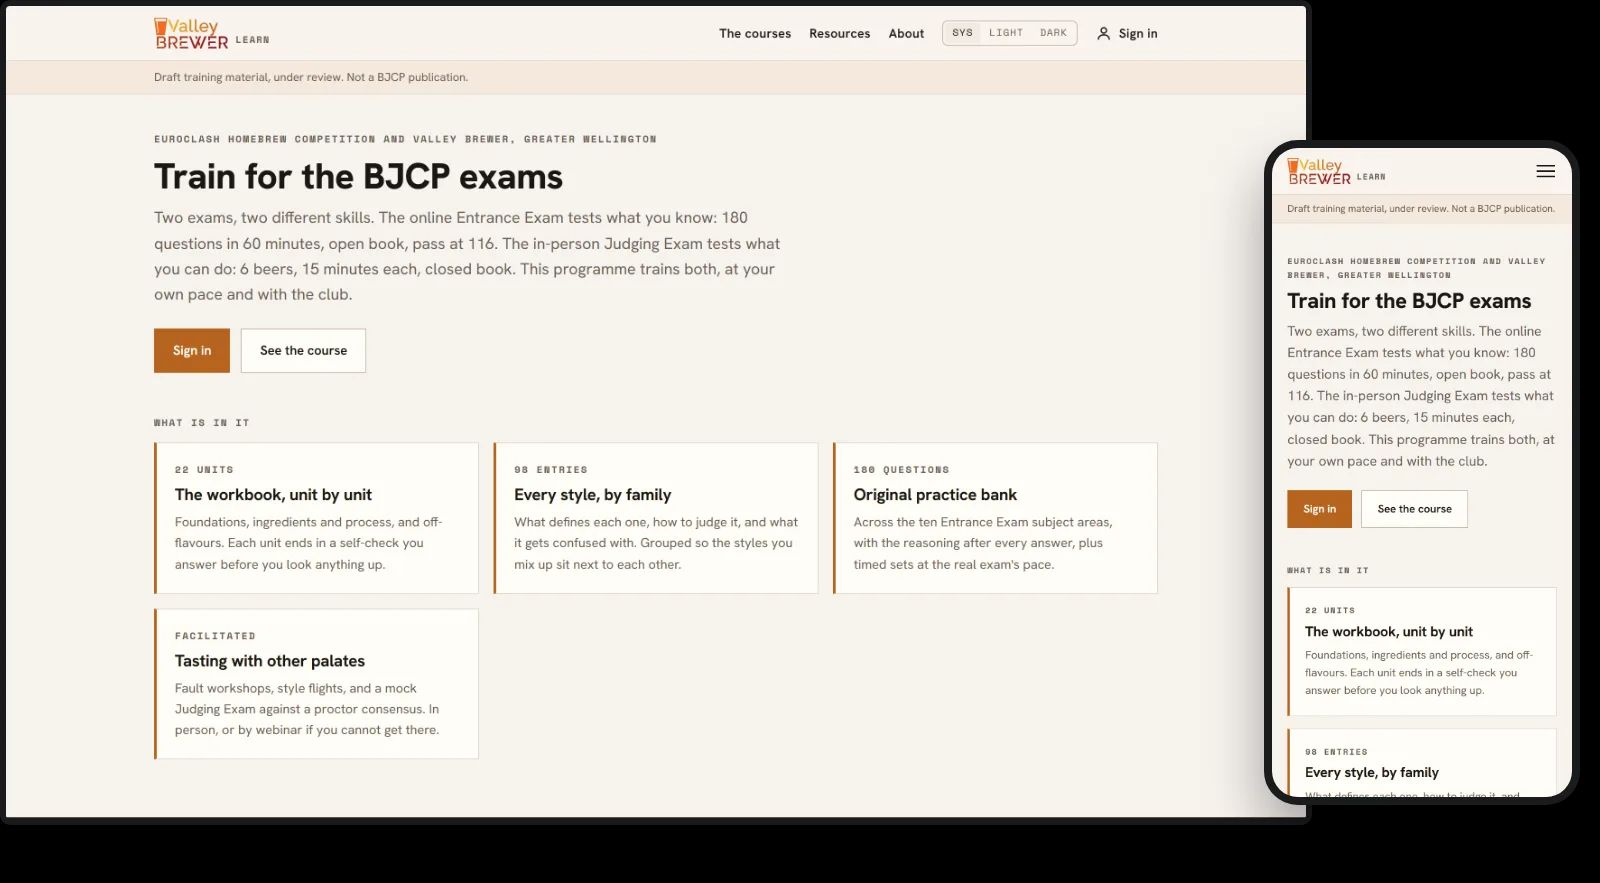The width and height of the screenshot is (1600, 883).
Task: Click the desktop "WHAT IS IN IT" label
Action: (x=202, y=423)
